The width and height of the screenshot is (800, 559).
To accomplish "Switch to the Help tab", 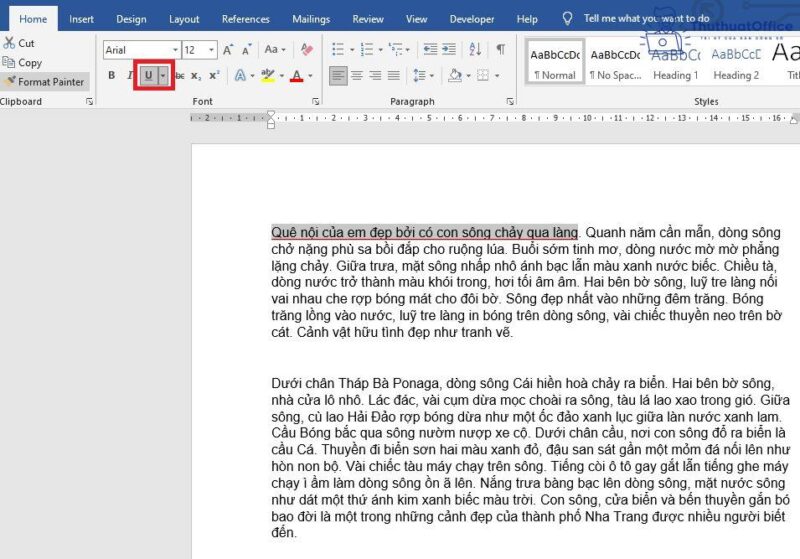I will [x=527, y=19].
